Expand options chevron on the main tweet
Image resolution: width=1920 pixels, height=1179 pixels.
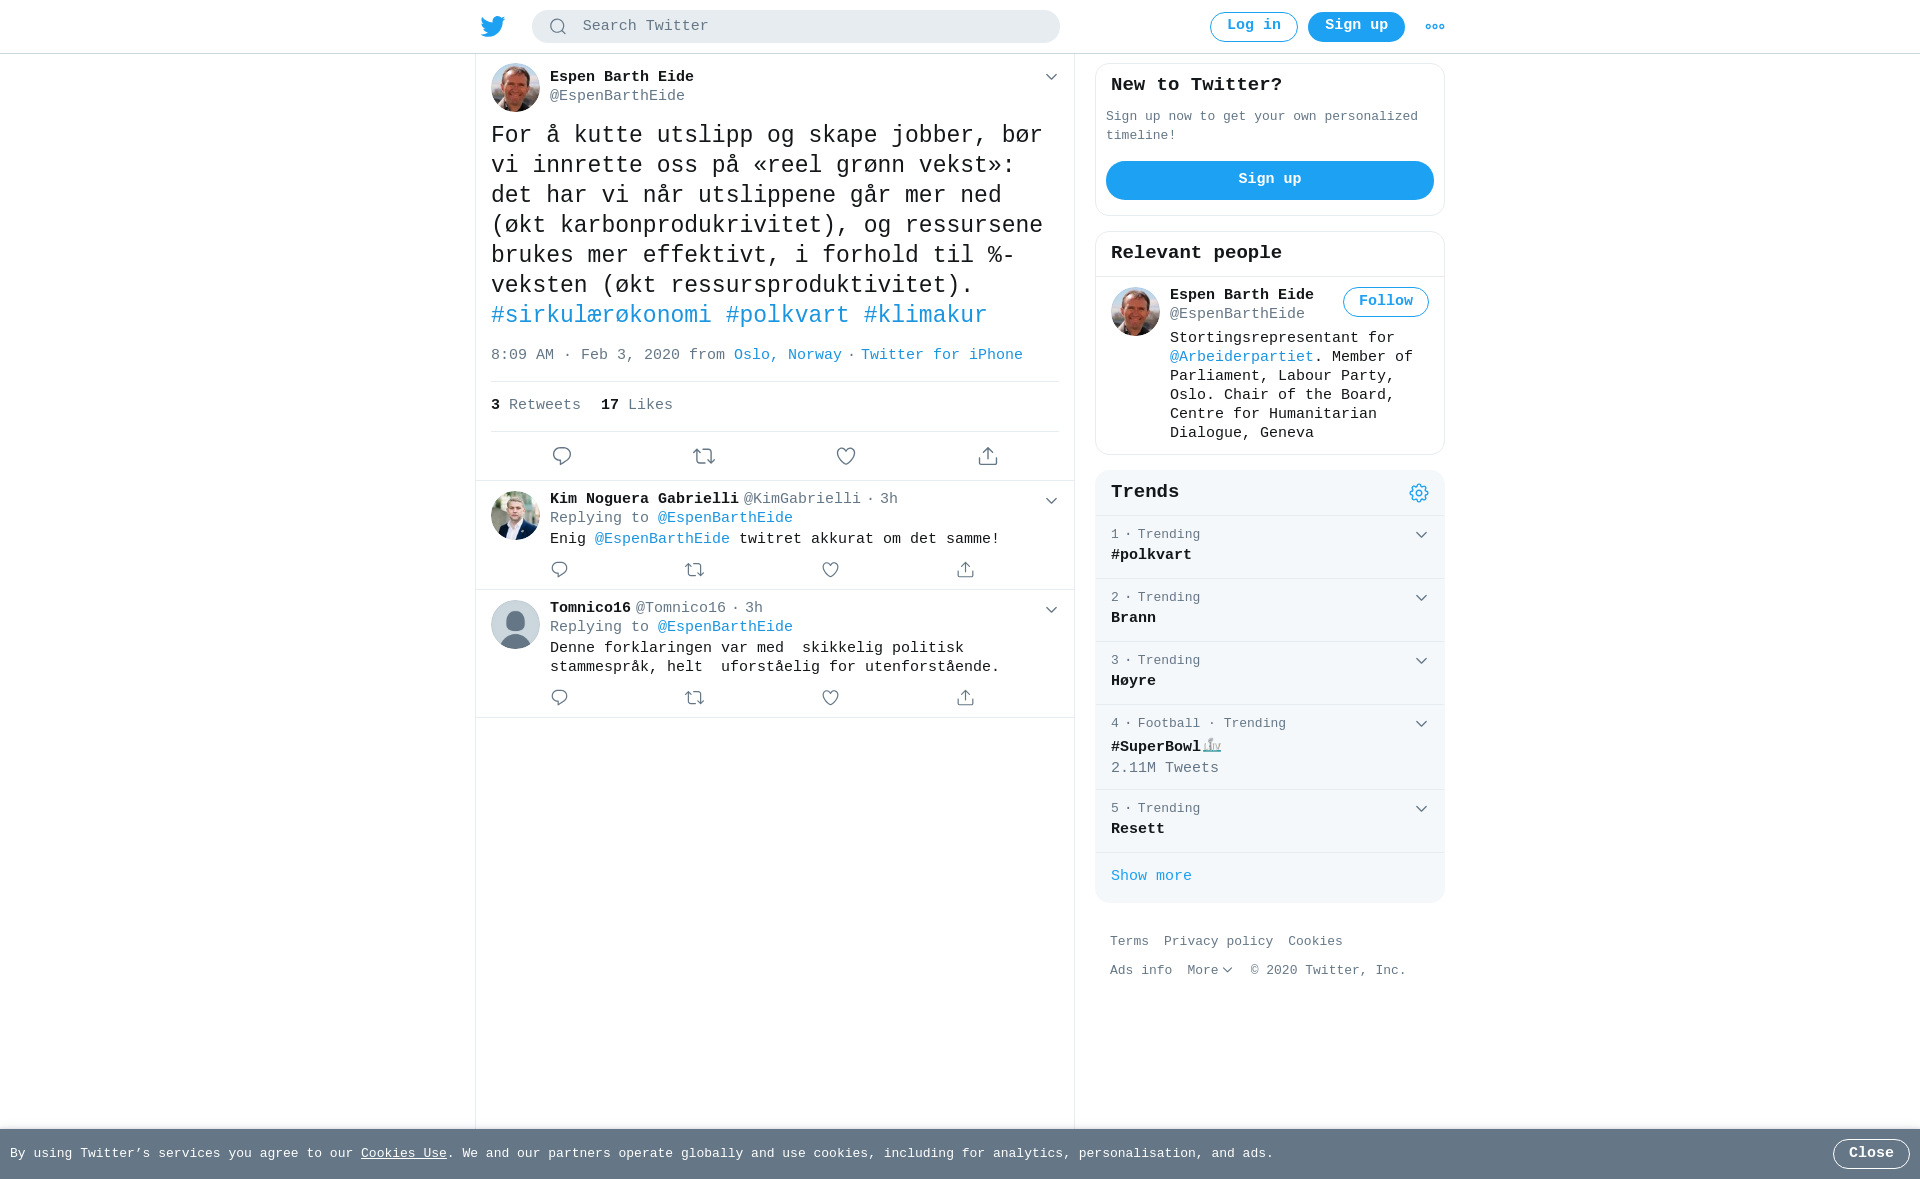pos(1051,77)
